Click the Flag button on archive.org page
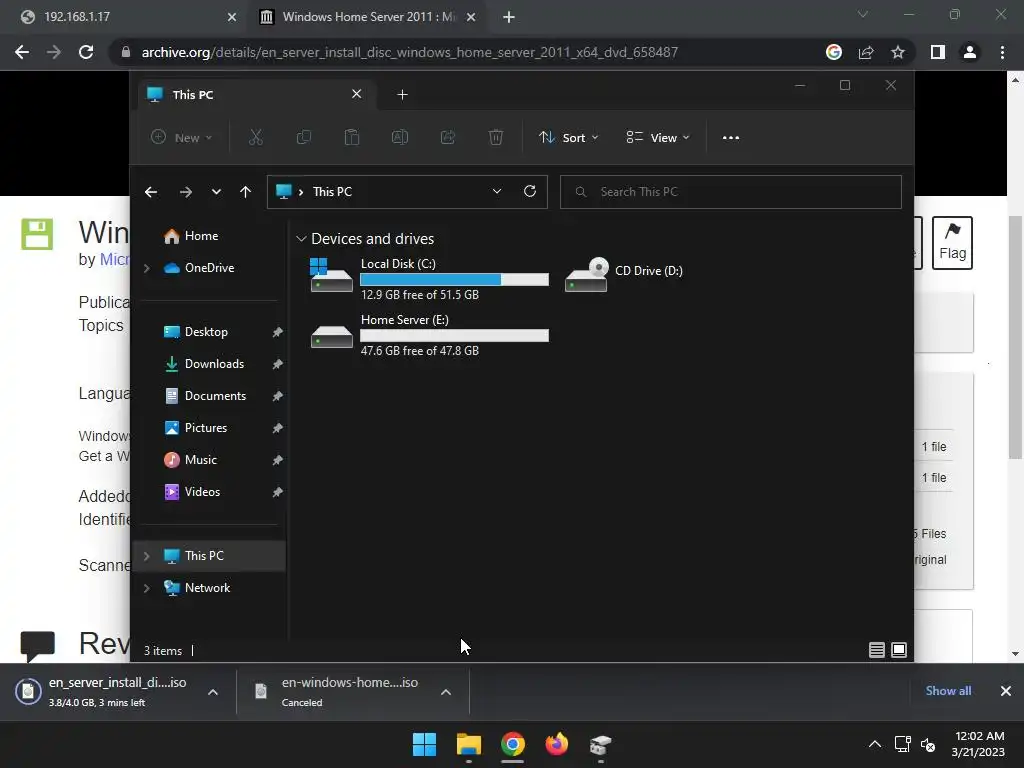The height and width of the screenshot is (768, 1024). [952, 243]
